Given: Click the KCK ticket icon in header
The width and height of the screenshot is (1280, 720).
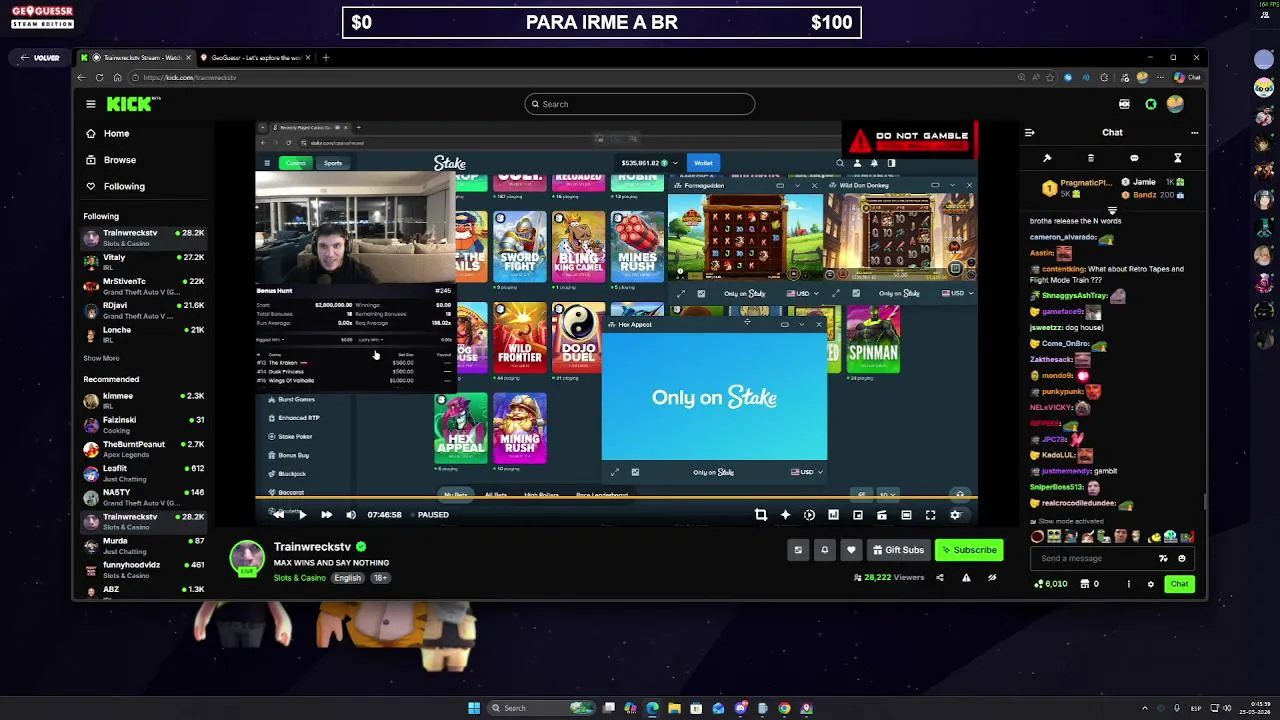Looking at the screenshot, I should [x=1124, y=104].
